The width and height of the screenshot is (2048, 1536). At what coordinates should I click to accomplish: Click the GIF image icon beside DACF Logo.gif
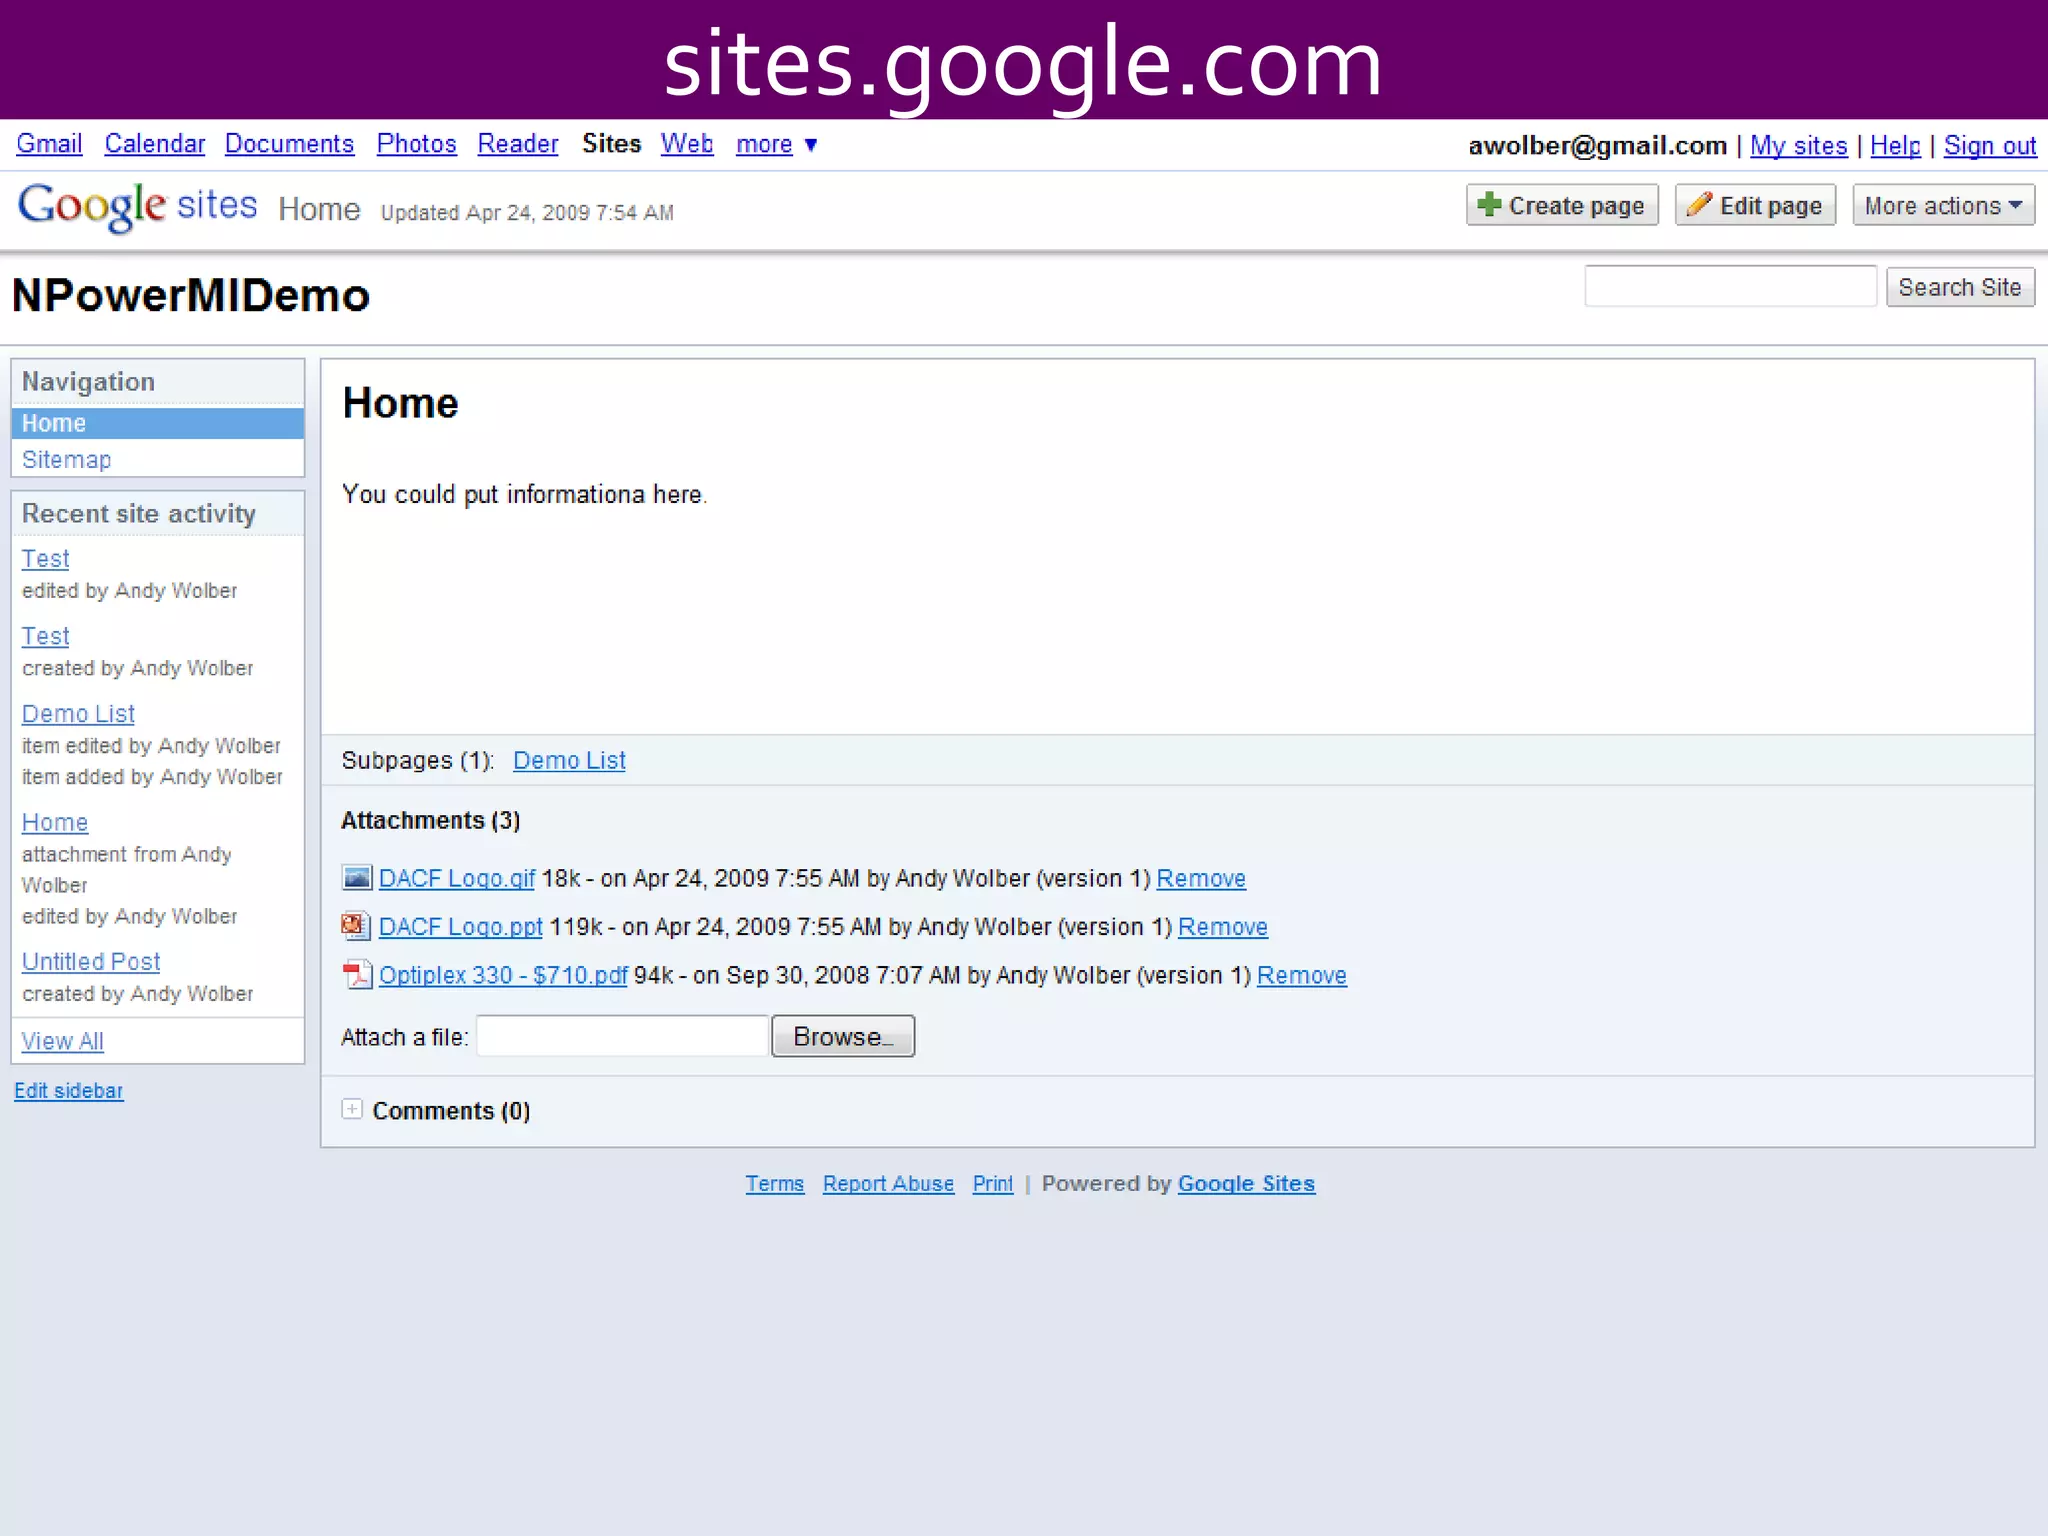click(356, 878)
